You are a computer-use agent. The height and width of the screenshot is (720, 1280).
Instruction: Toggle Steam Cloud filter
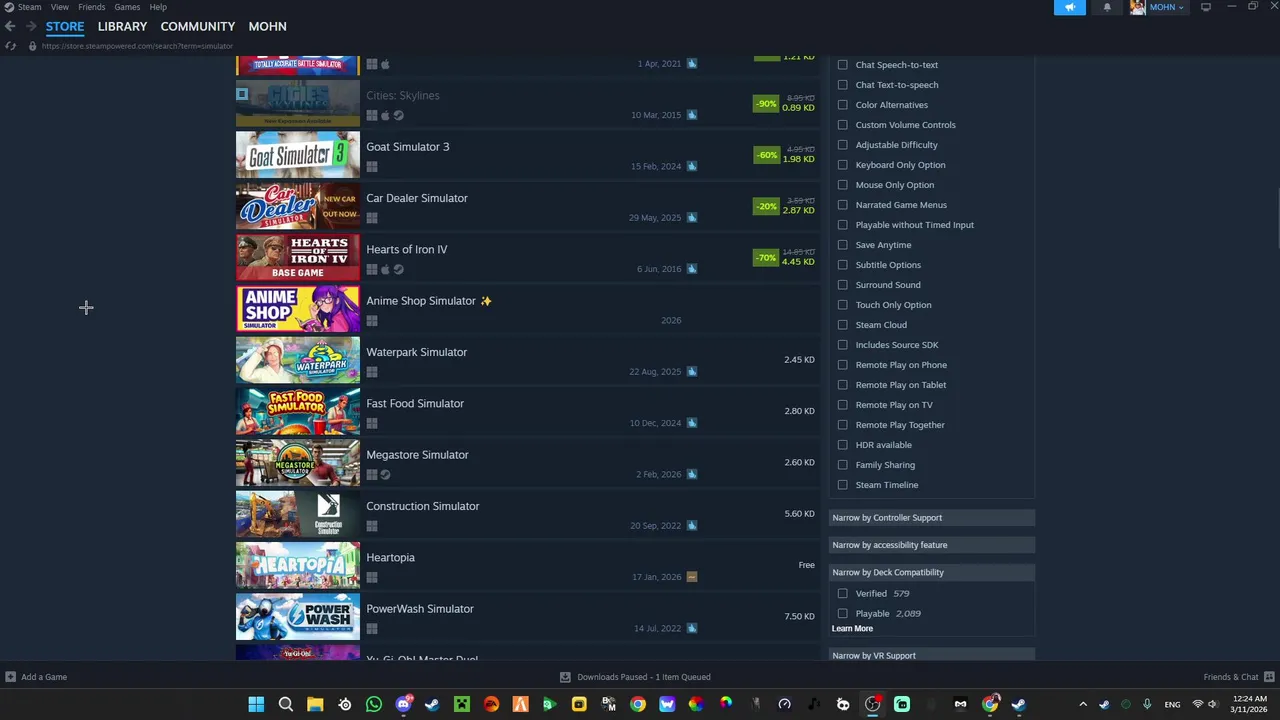point(842,325)
